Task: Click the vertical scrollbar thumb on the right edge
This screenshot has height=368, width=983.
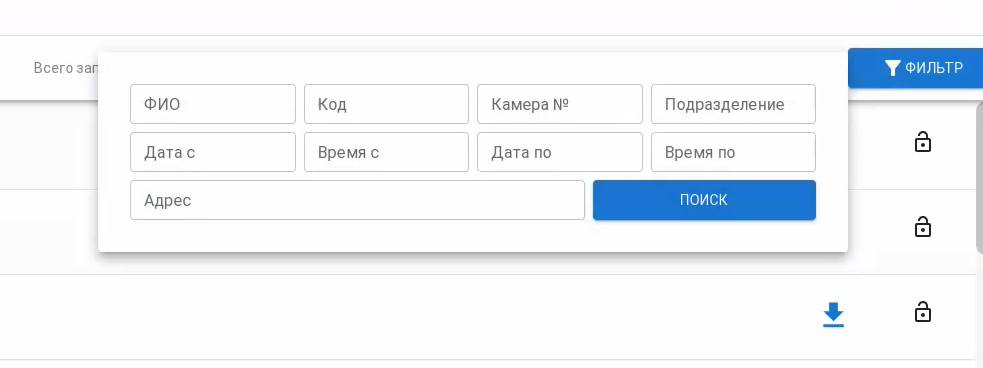Action: [980, 178]
